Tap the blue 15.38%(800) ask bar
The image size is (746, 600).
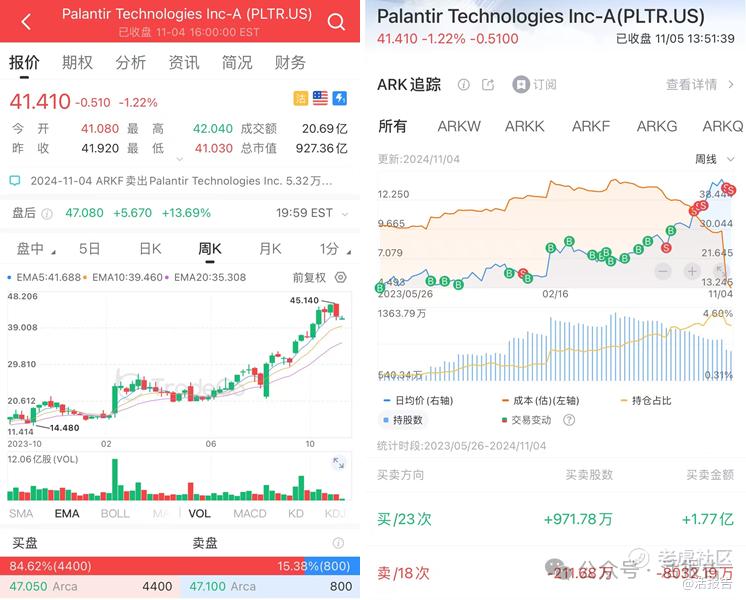point(332,566)
